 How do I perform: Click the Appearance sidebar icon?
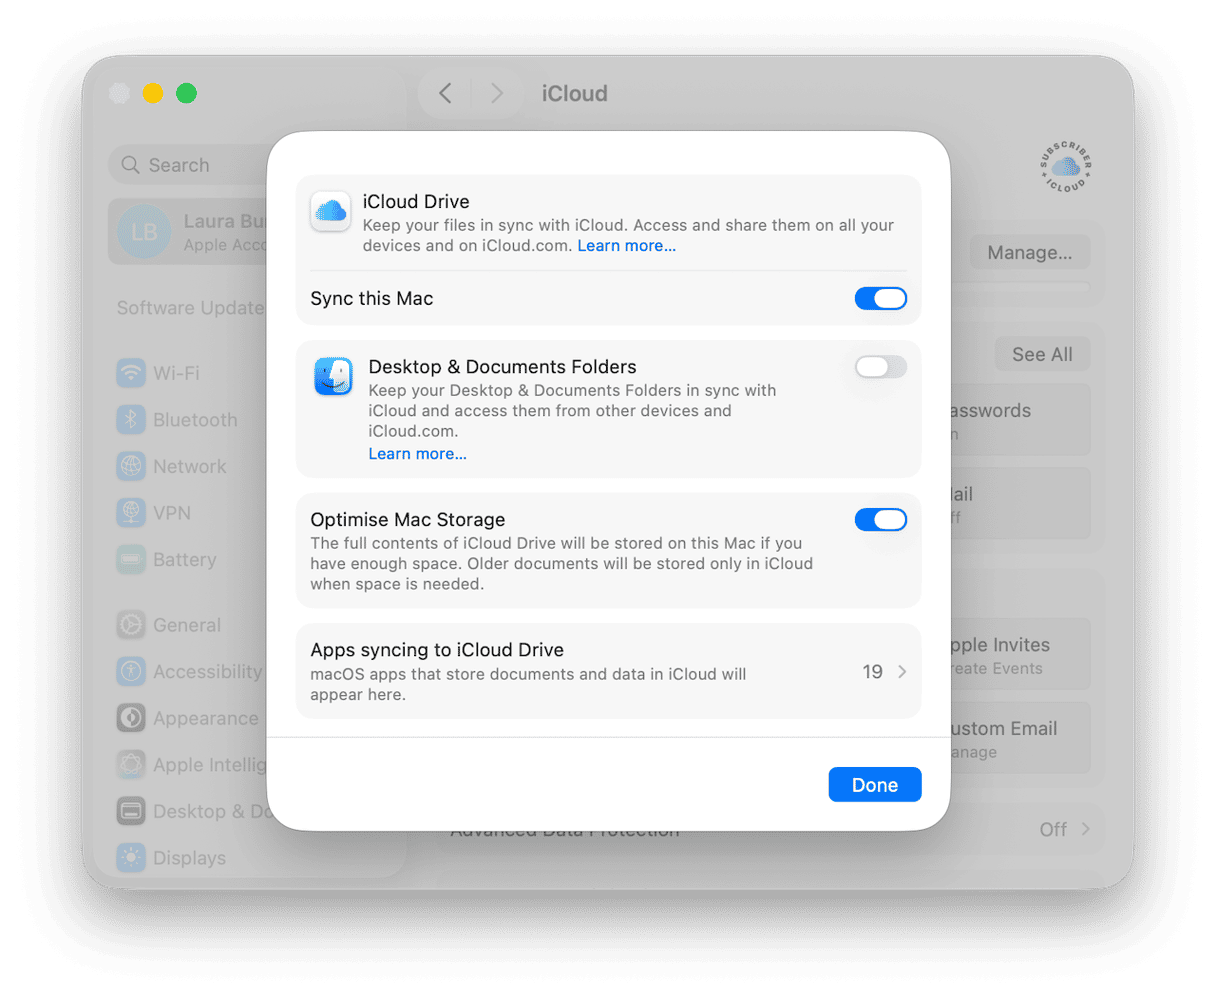coord(131,718)
